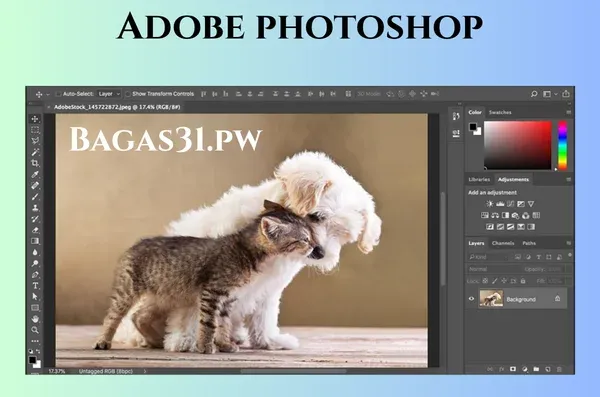Select the Rectangular Marquee tool
600x397 pixels.
pos(35,130)
